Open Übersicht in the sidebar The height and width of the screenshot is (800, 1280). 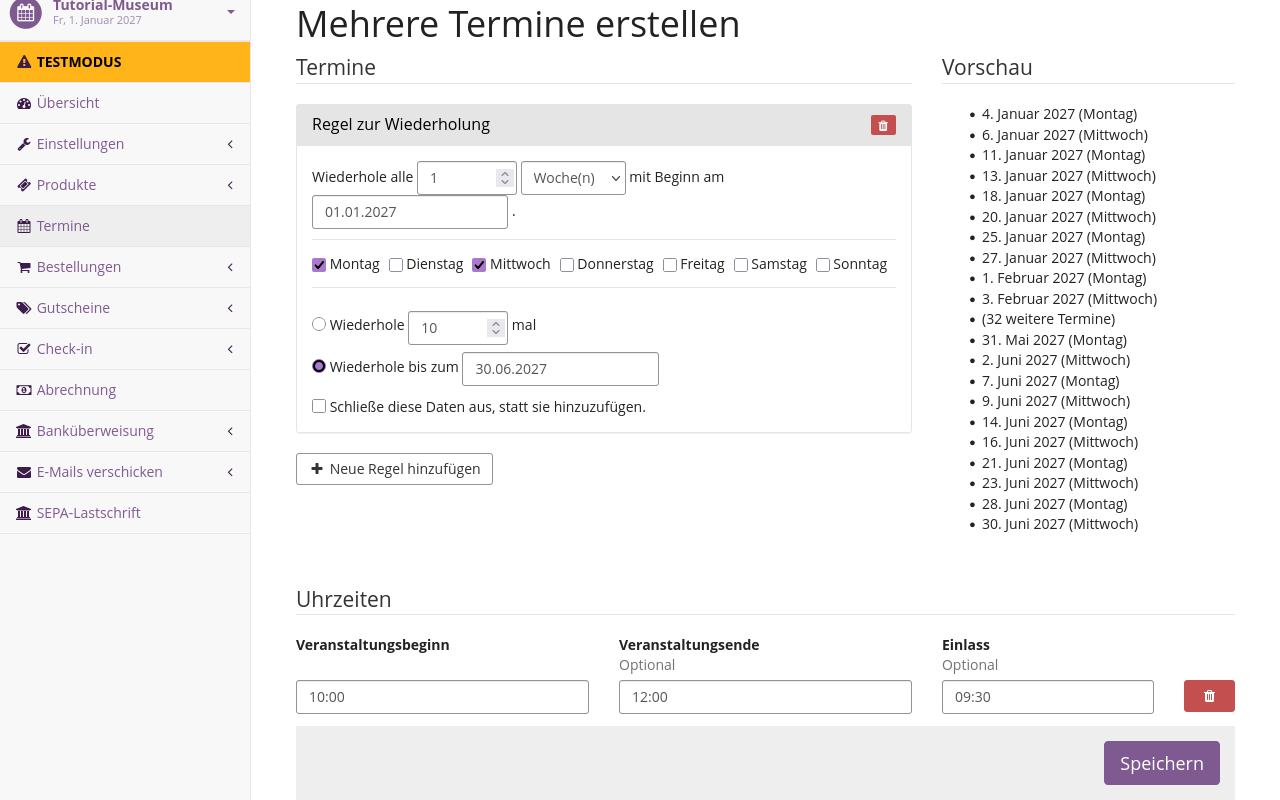(x=125, y=103)
